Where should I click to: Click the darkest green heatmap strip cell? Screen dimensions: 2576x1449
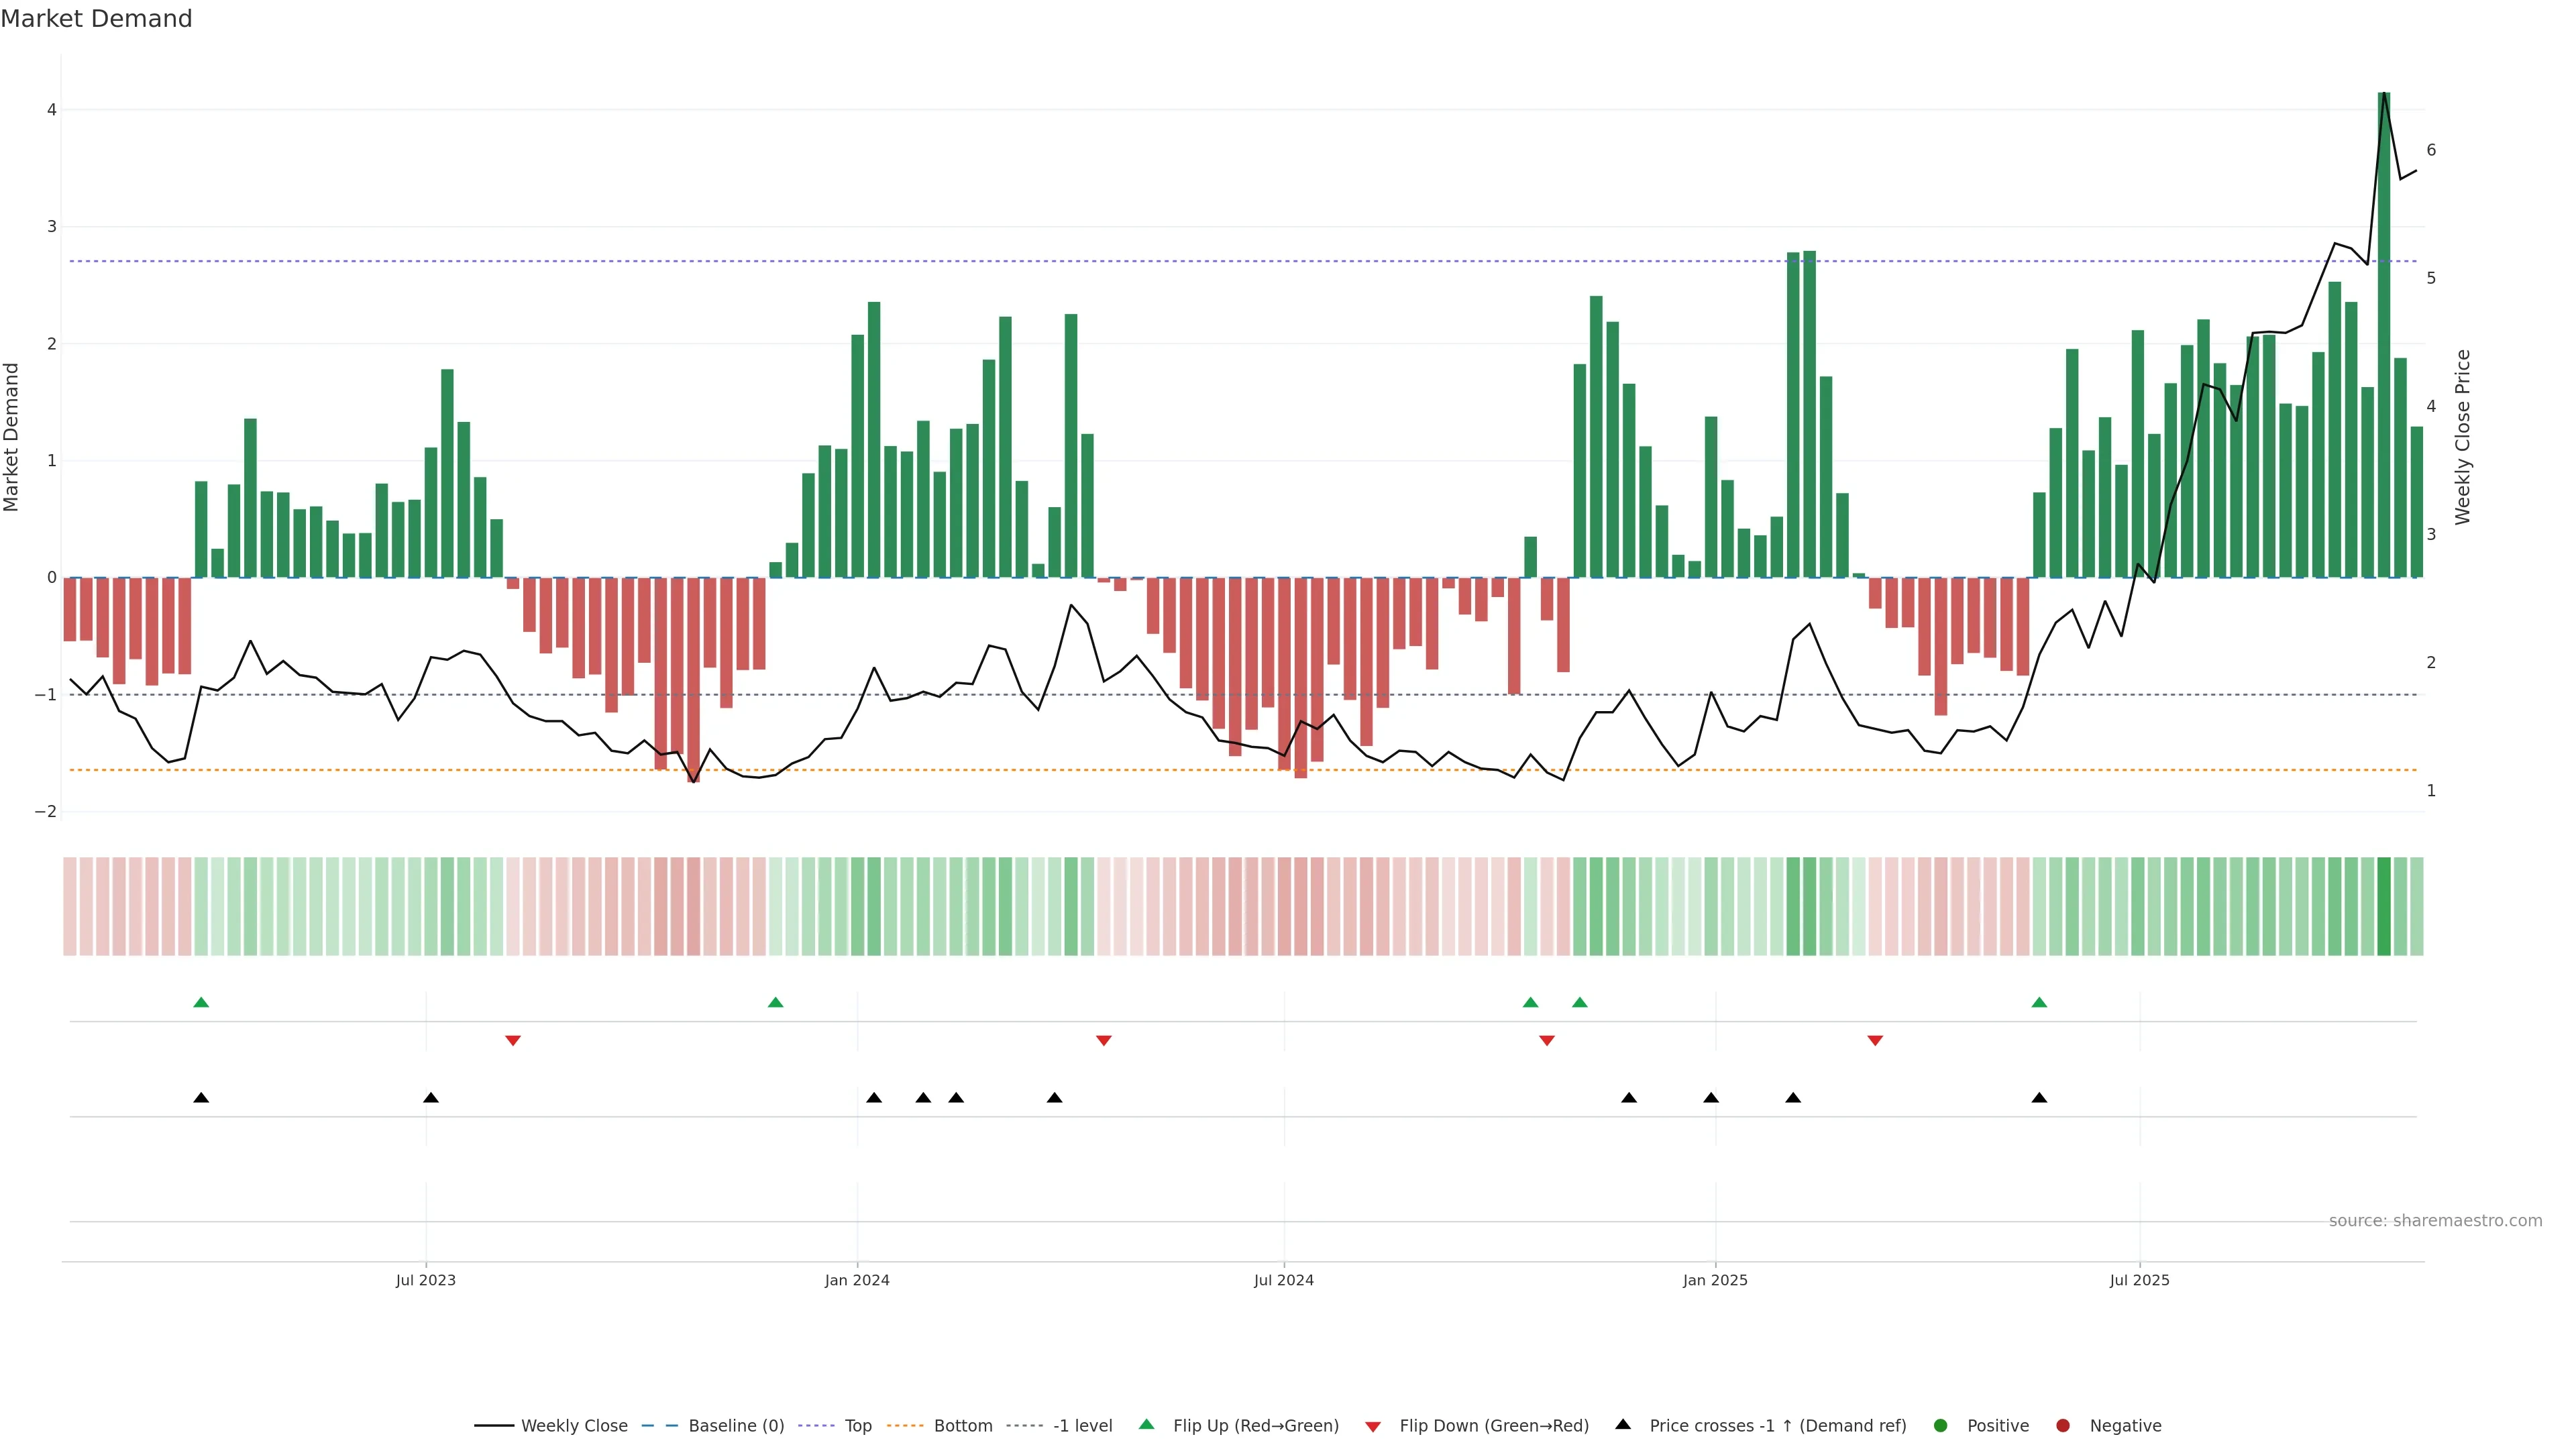point(2384,906)
